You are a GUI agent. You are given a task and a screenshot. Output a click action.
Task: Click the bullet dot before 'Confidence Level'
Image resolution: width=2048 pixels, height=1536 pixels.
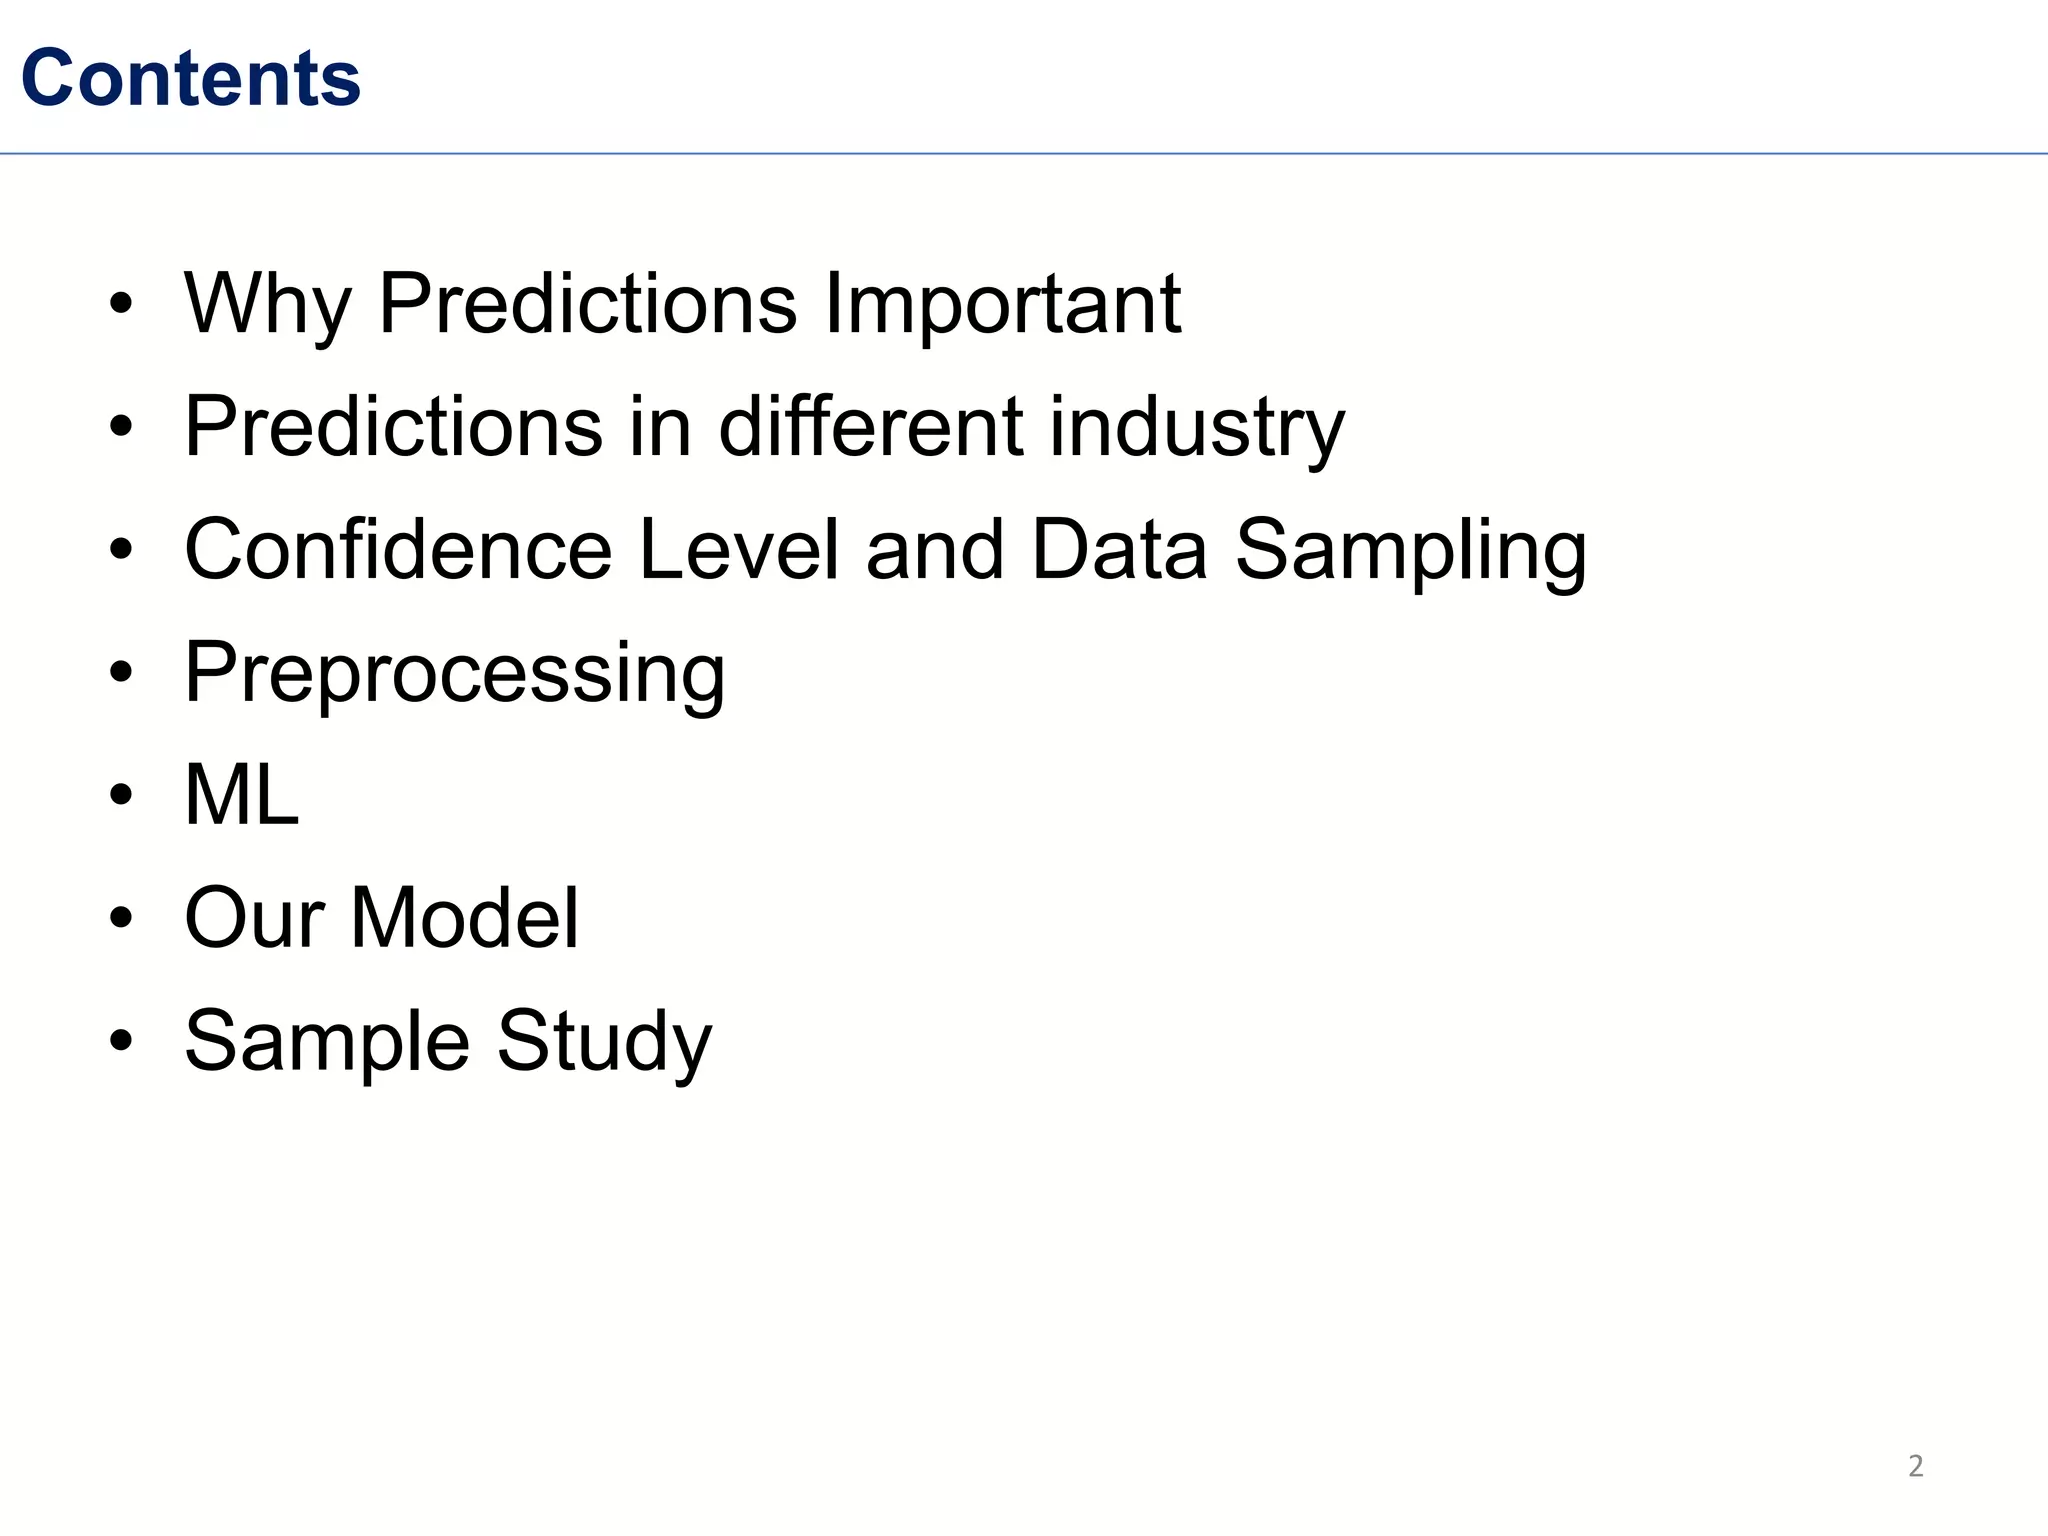pyautogui.click(x=121, y=549)
